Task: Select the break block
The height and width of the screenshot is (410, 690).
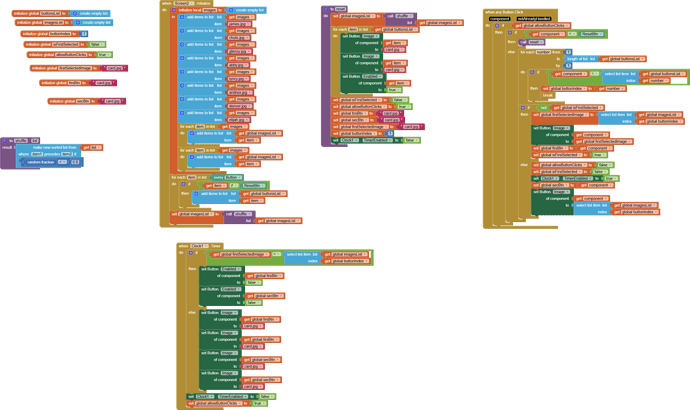Action: click(547, 95)
